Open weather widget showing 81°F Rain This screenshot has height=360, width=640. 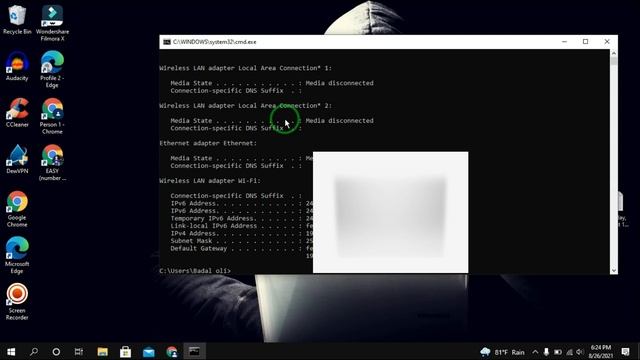point(502,352)
